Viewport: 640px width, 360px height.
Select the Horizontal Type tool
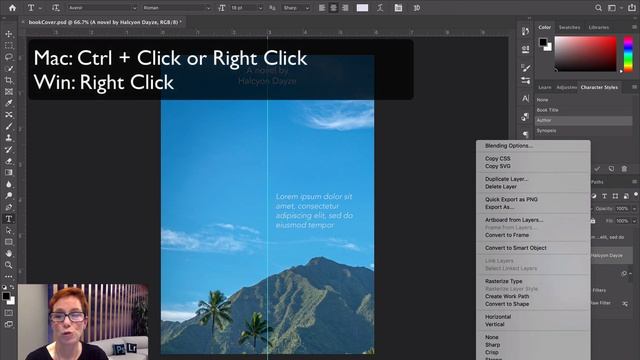tap(9, 219)
